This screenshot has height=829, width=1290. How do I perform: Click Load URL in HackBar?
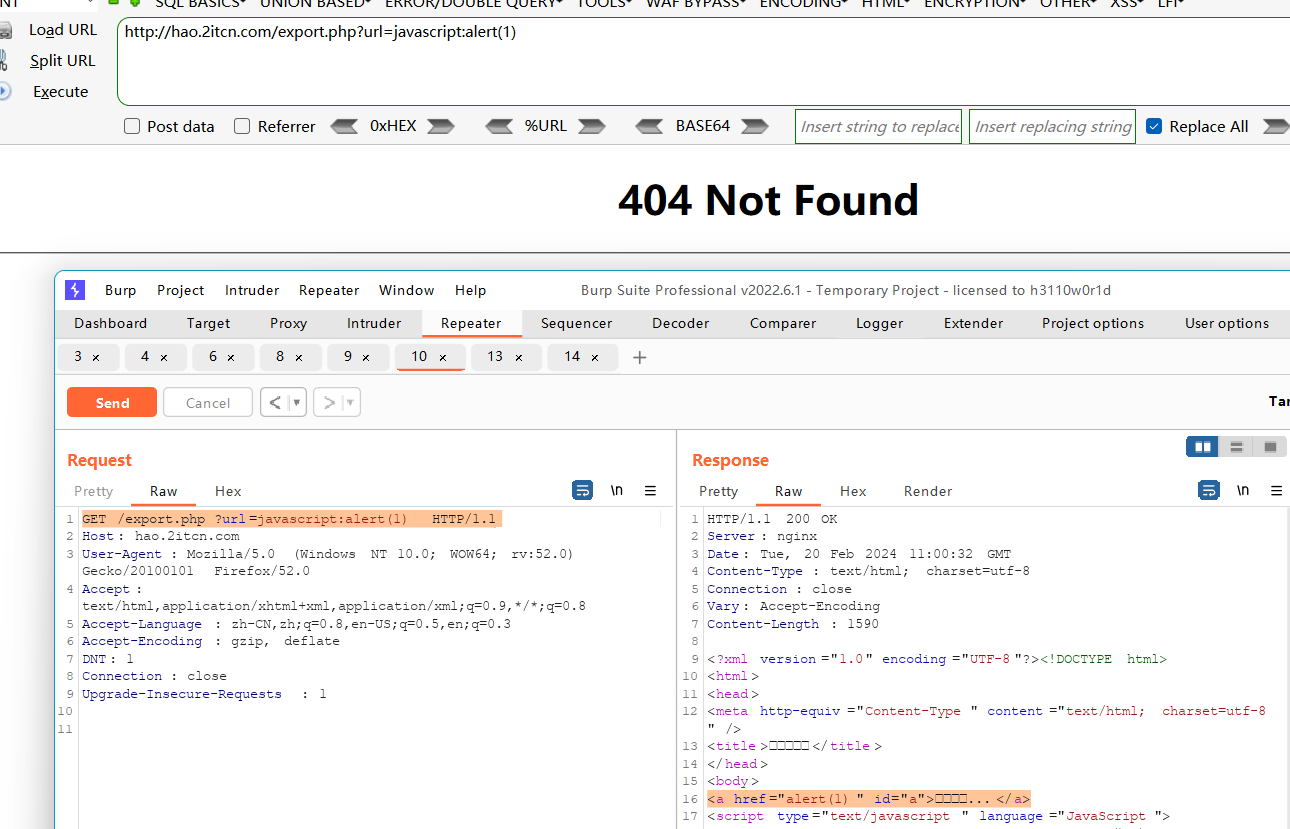click(x=62, y=30)
